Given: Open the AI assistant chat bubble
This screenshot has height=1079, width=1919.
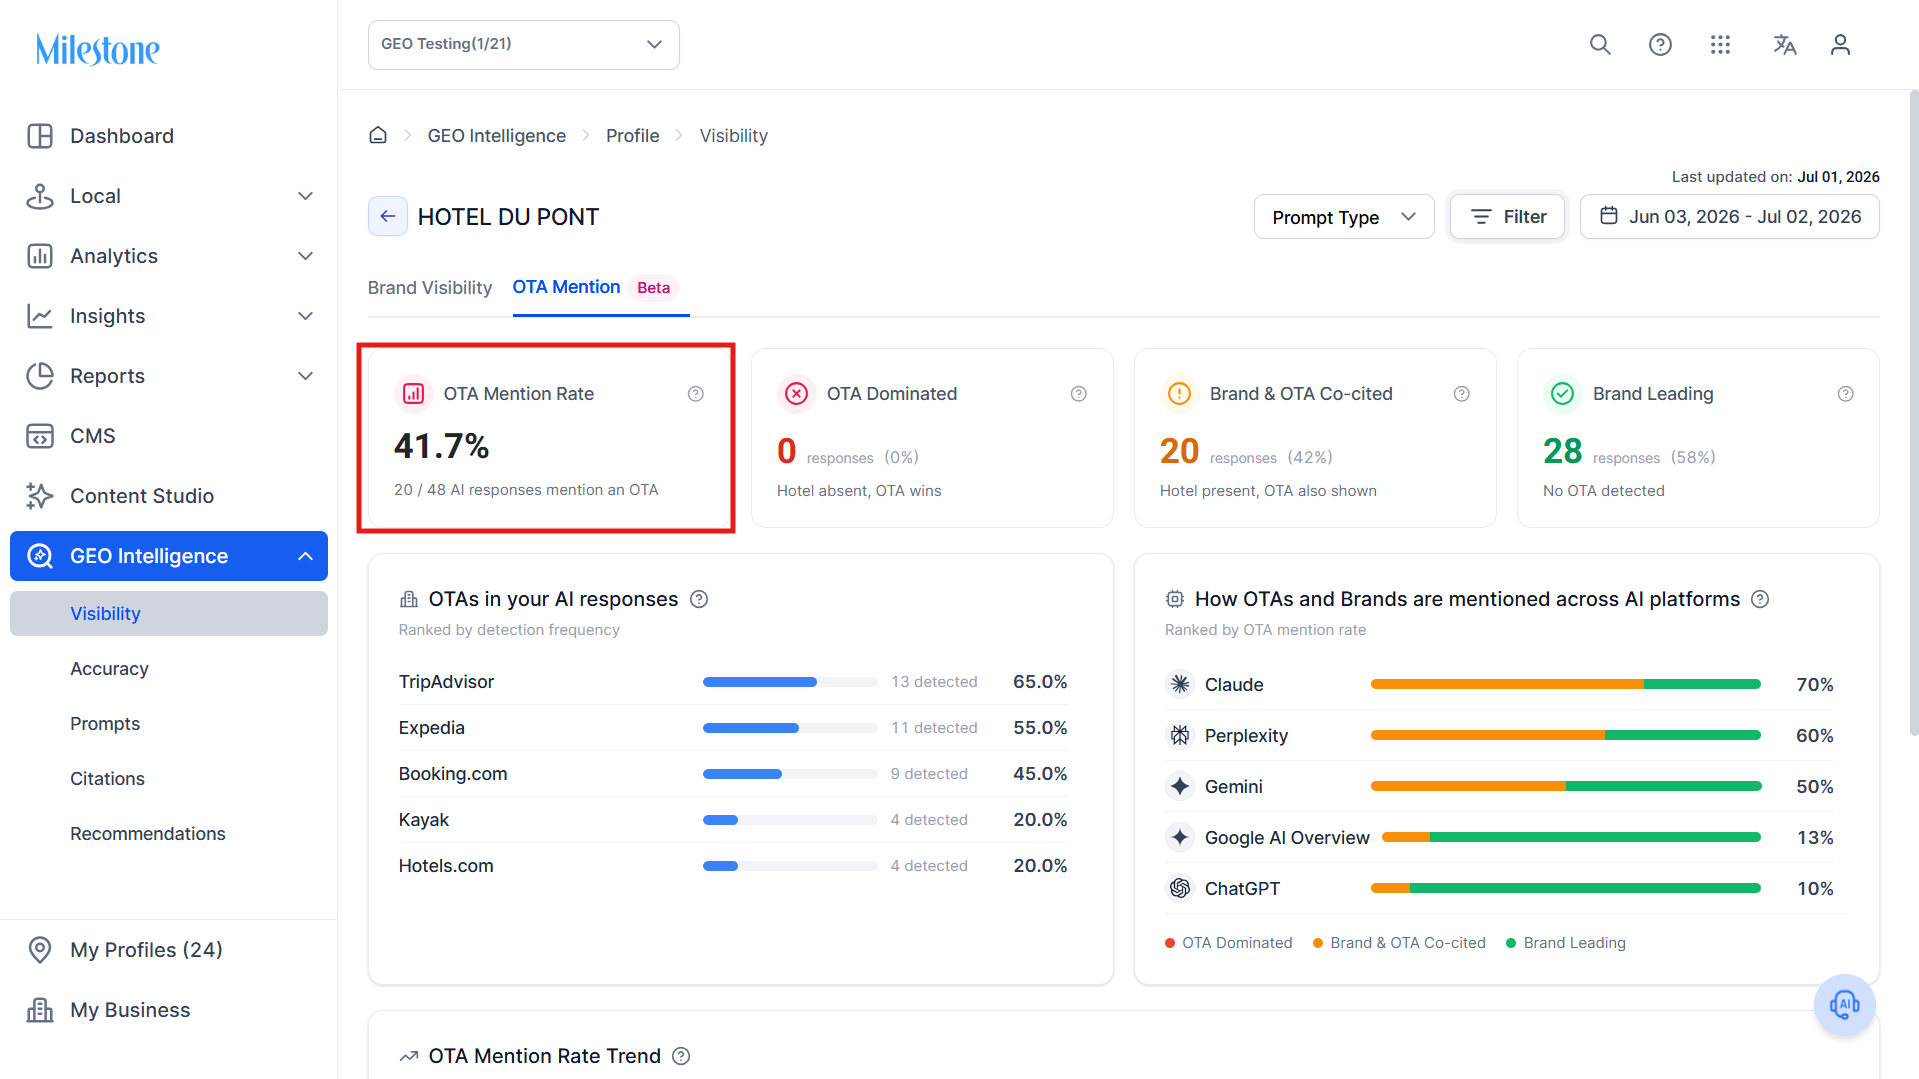Looking at the screenshot, I should pos(1844,1004).
